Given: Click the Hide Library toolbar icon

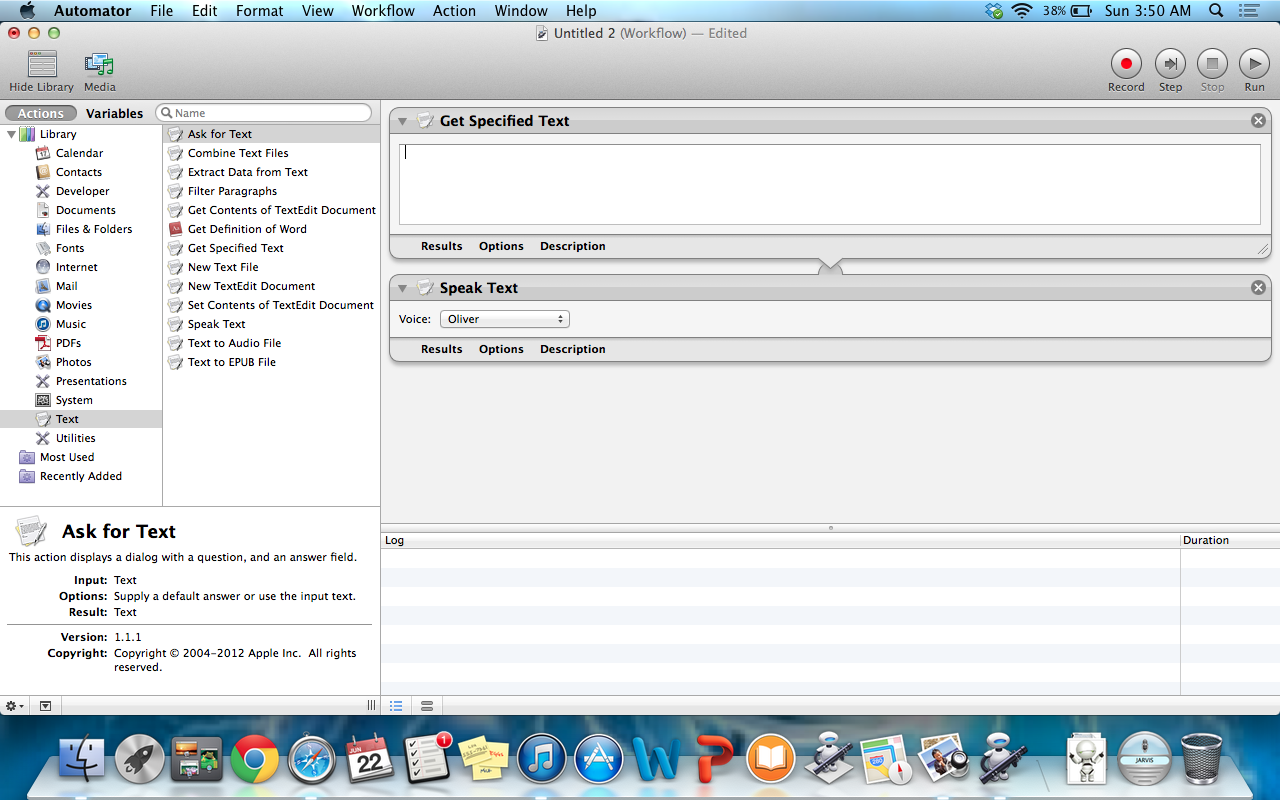Looking at the screenshot, I should (x=42, y=65).
